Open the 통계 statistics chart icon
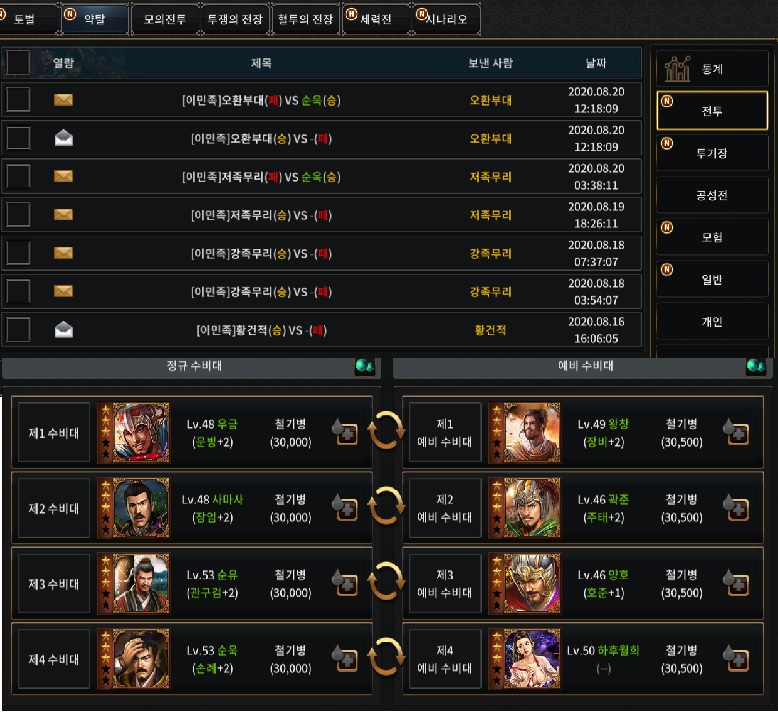The height and width of the screenshot is (720, 778). click(x=677, y=69)
